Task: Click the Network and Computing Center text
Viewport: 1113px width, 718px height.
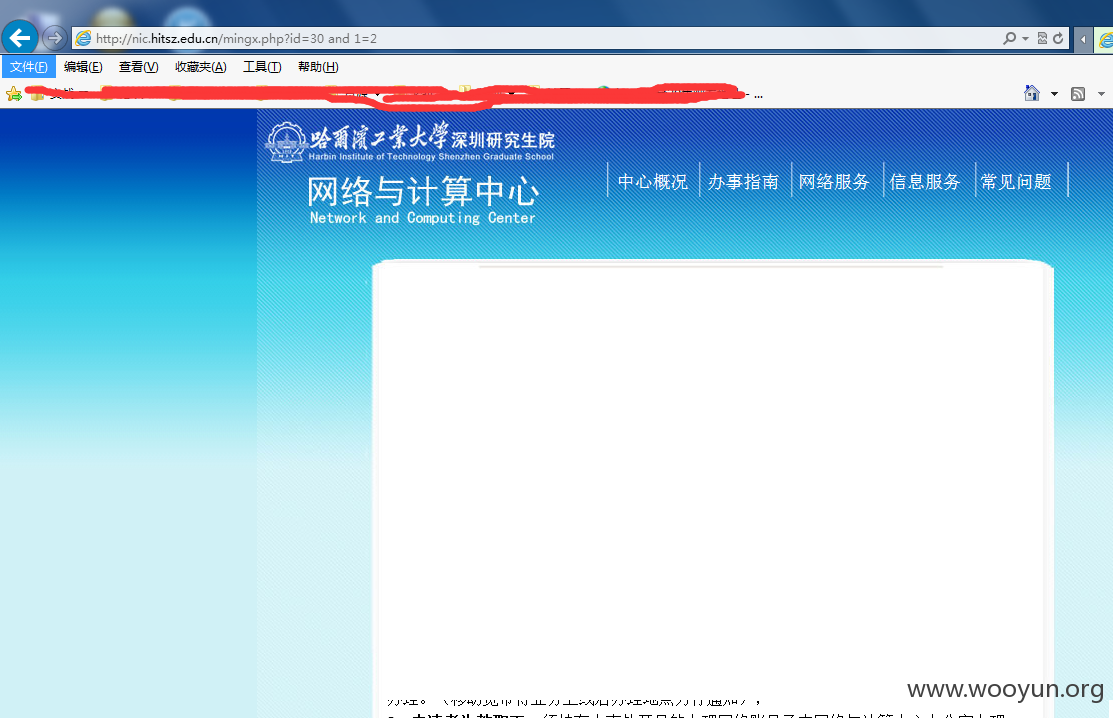Action: [x=422, y=218]
